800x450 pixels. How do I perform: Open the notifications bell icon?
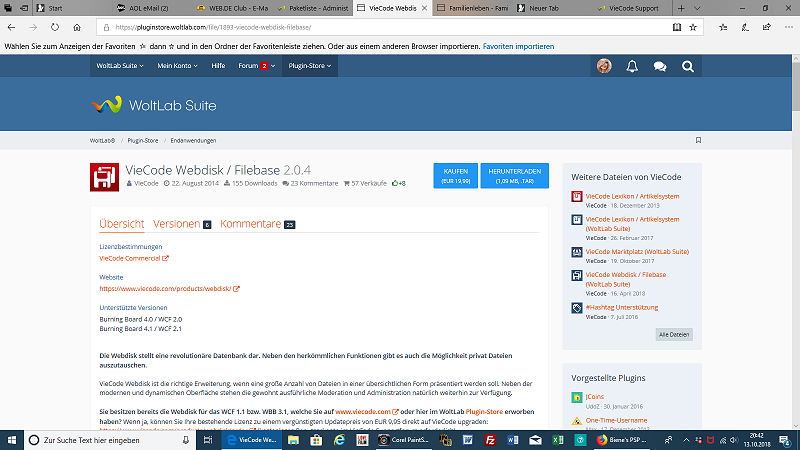click(632, 66)
